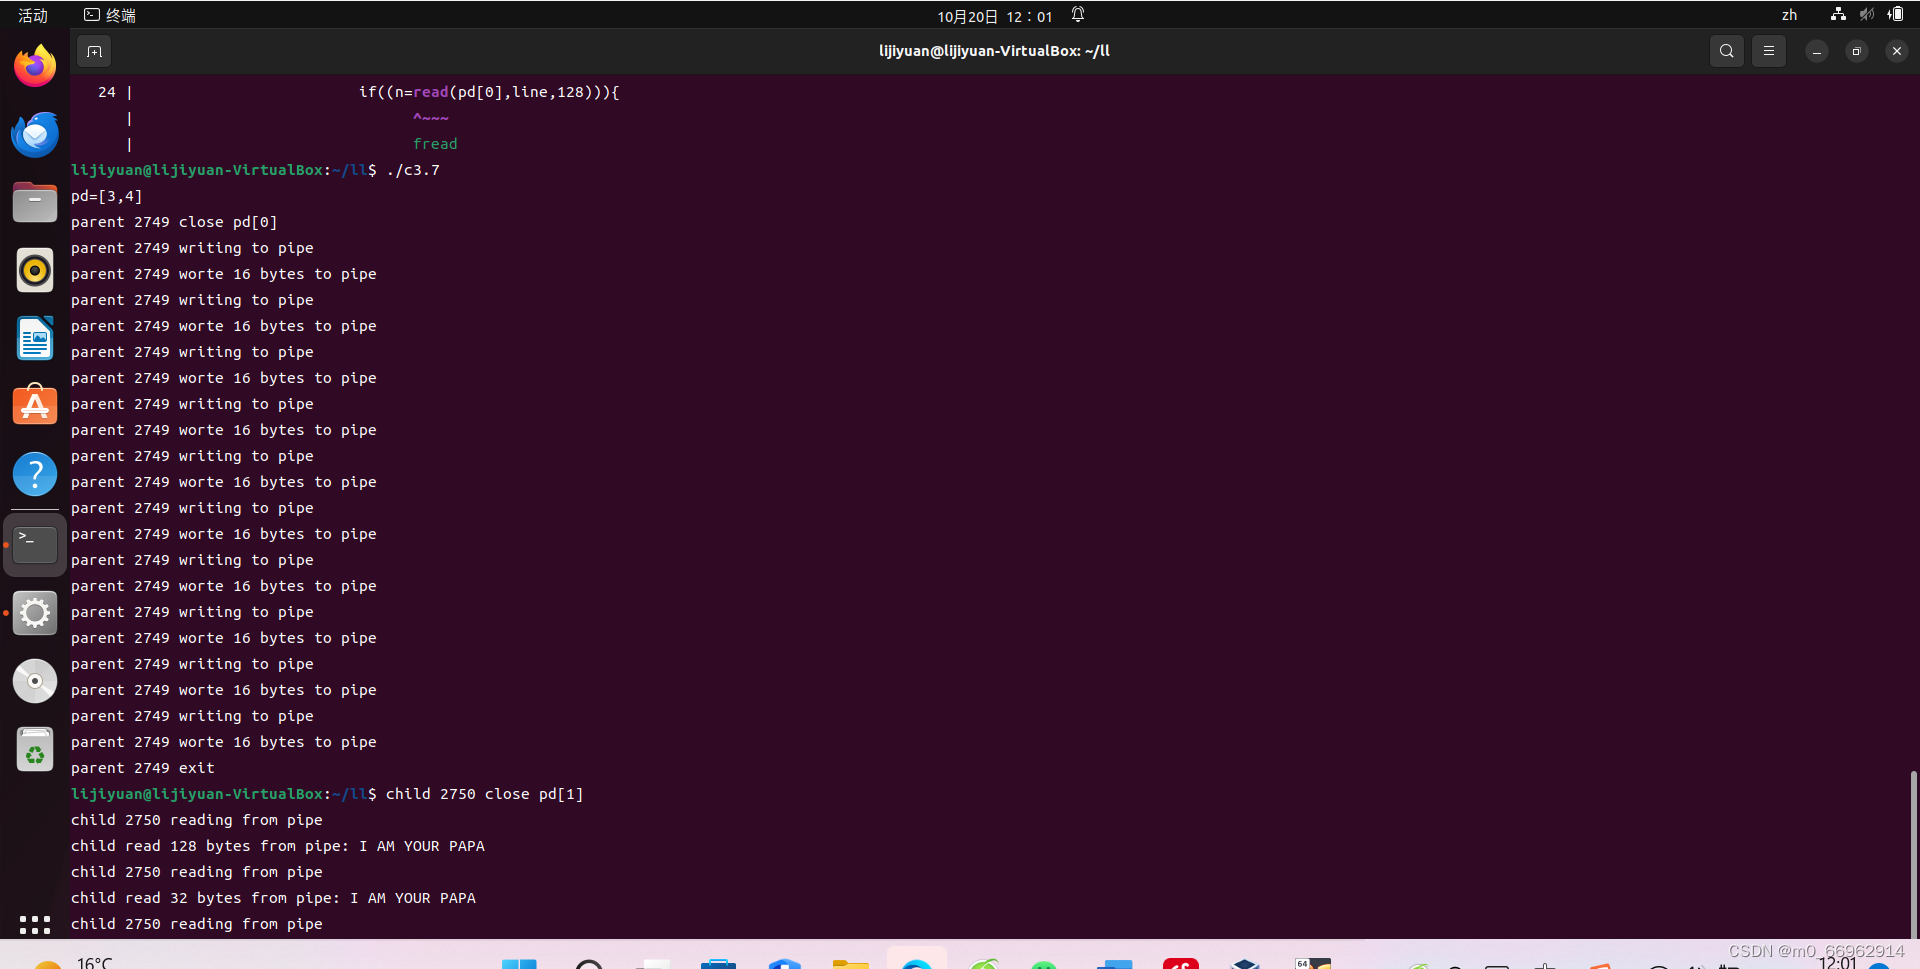Open the notification bell in top bar

pos(1078,15)
